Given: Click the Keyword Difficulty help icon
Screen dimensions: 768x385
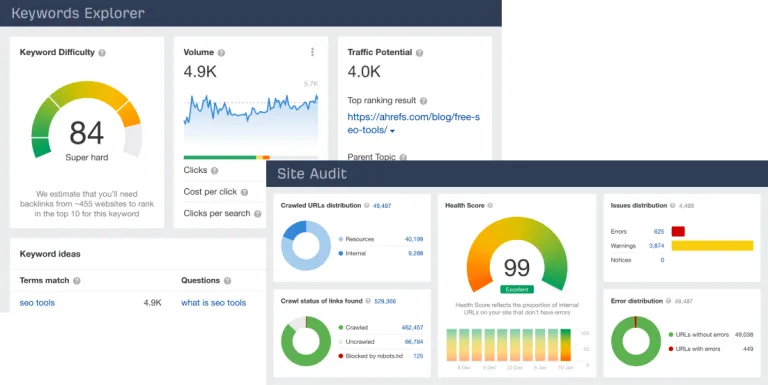Looking at the screenshot, I should click(102, 53).
